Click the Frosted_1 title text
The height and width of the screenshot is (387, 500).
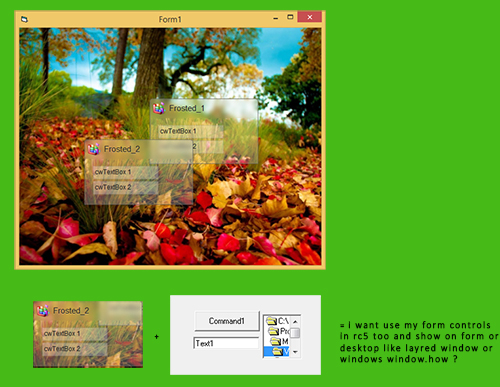click(187, 108)
